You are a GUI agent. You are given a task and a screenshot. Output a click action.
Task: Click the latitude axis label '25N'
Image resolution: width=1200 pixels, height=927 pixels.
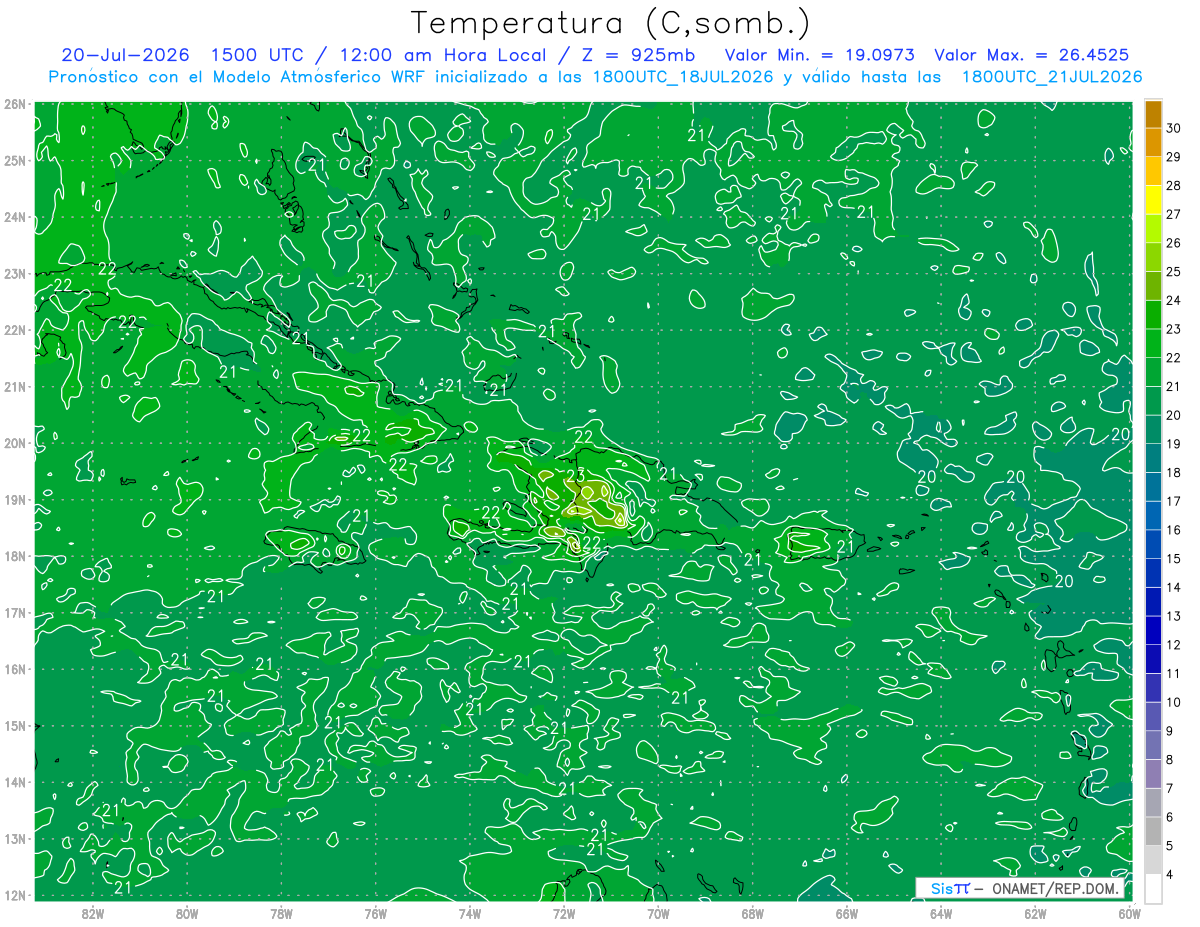point(14,160)
